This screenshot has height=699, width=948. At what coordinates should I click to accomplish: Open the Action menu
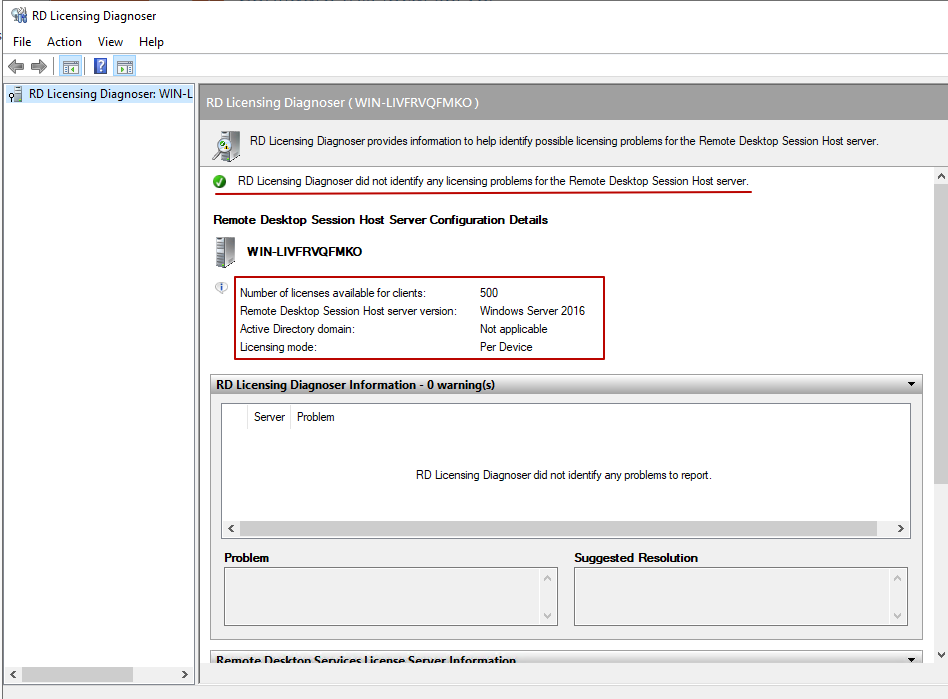point(64,42)
